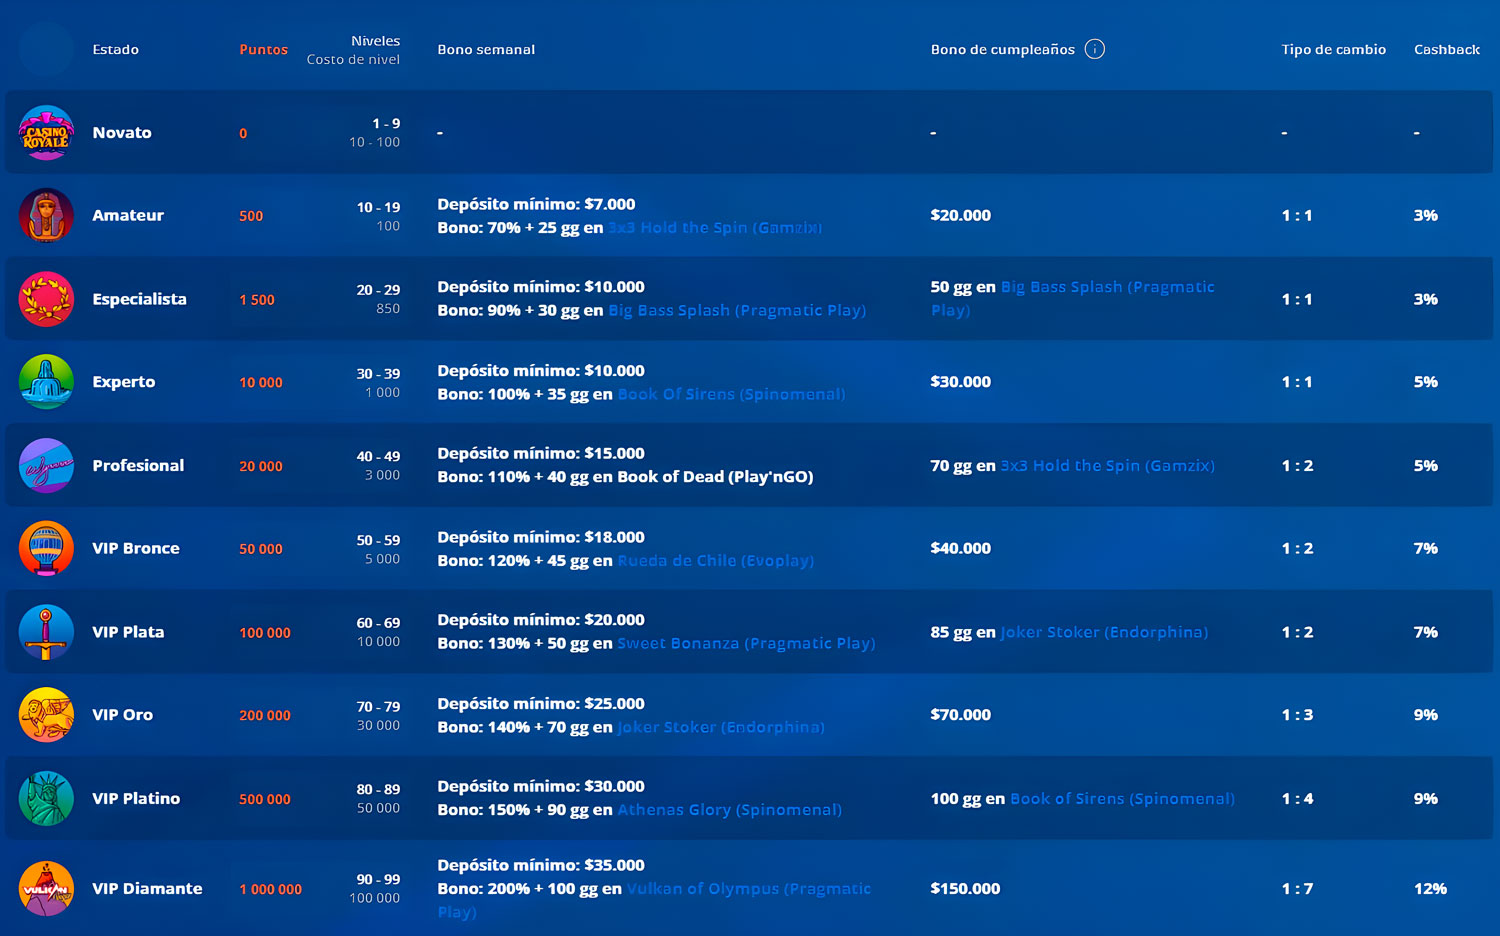
Task: Click the Novato Casino Royale status icon
Action: pos(46,132)
